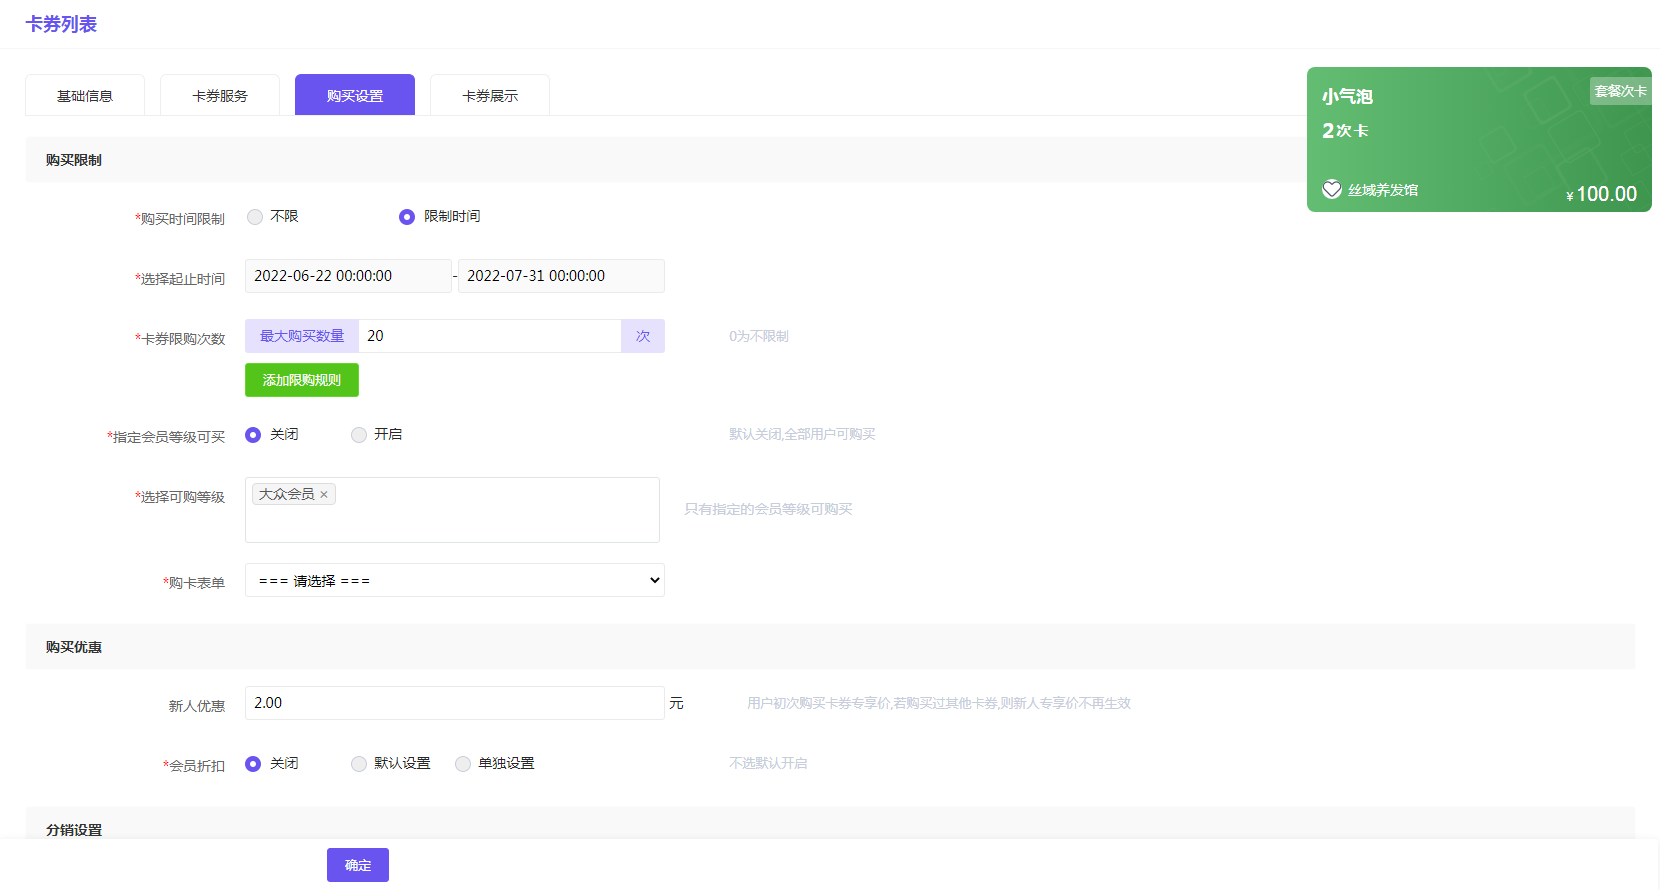Select the 限制时间 radio option

pos(407,217)
